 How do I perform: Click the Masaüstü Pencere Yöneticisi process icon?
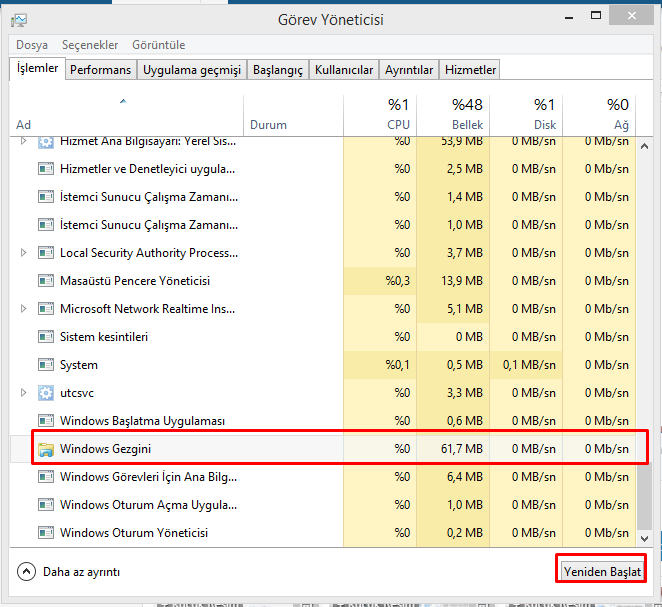[x=46, y=281]
